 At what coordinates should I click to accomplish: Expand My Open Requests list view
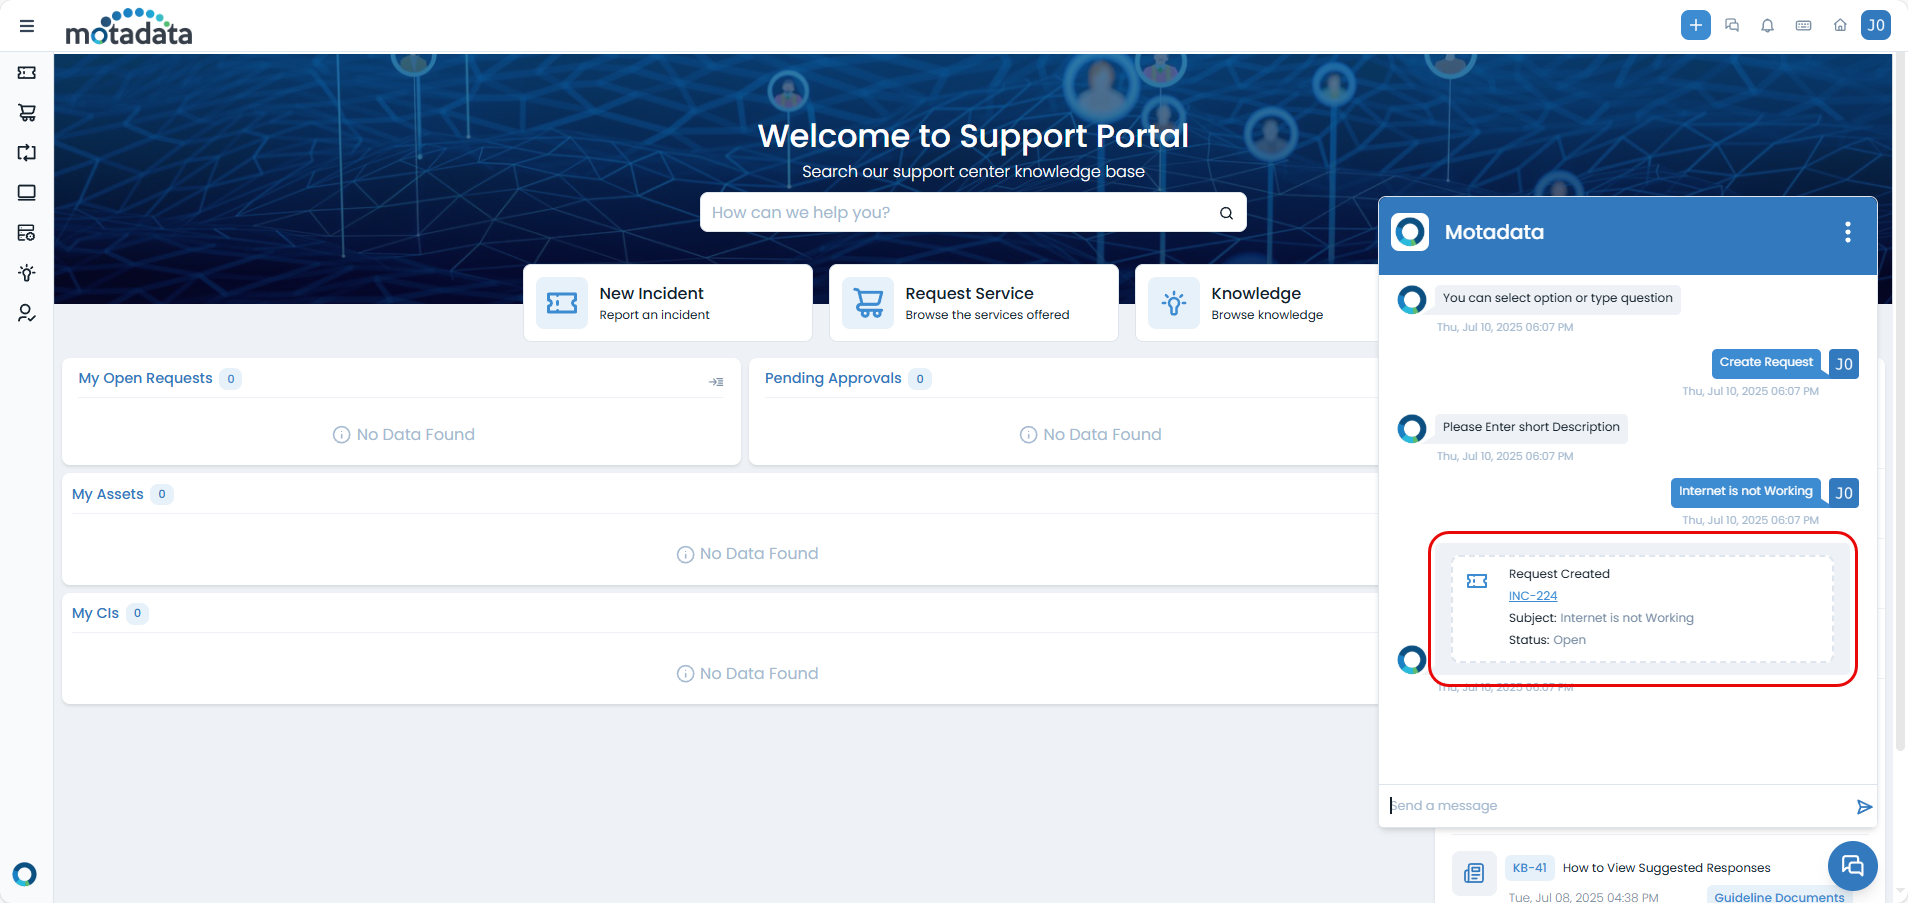[x=716, y=382]
